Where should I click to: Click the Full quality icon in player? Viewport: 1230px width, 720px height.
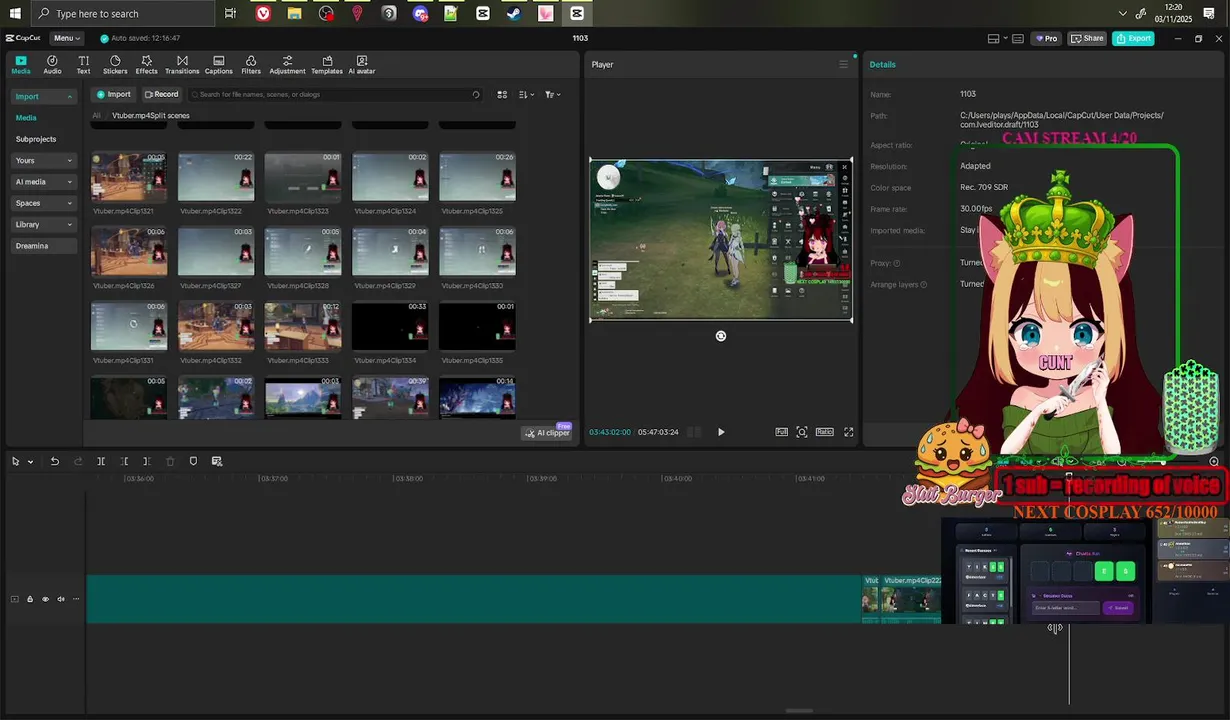(x=782, y=432)
